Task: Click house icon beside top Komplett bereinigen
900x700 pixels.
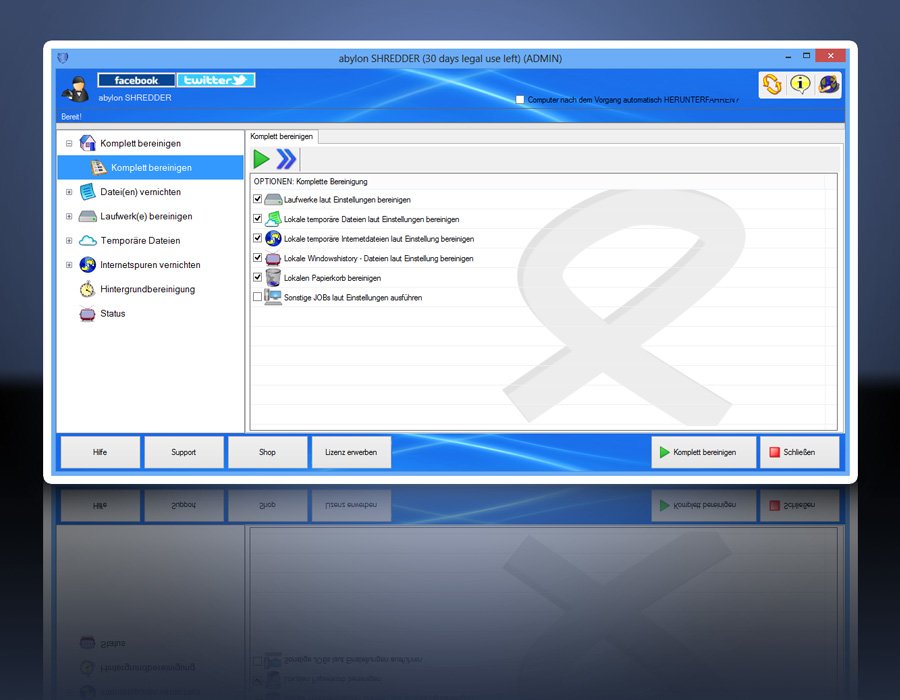Action: (87, 143)
